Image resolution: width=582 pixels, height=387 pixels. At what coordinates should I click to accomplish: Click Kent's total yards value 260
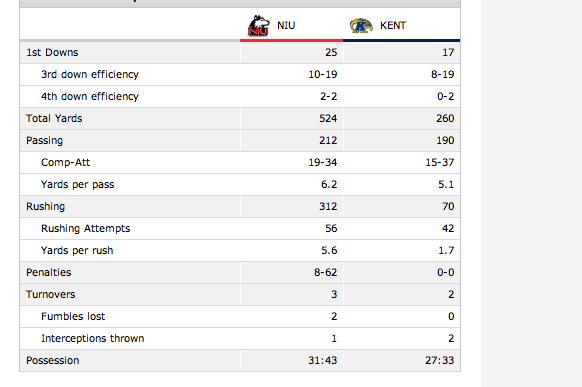(x=445, y=118)
